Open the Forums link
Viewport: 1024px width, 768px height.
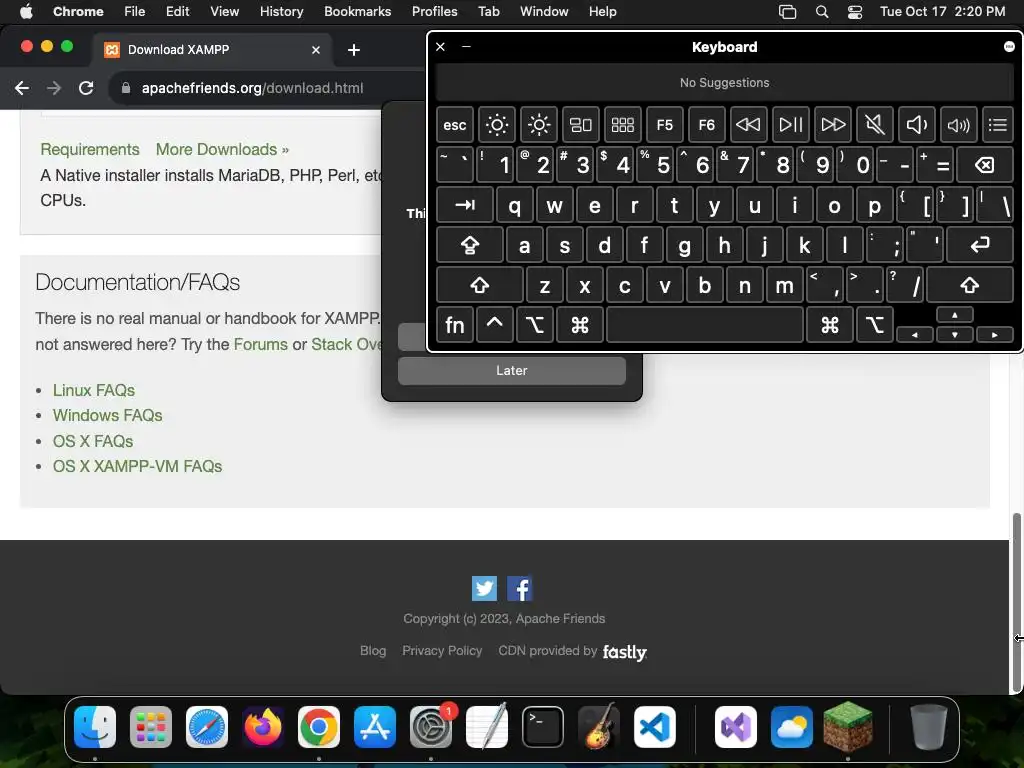pos(261,344)
